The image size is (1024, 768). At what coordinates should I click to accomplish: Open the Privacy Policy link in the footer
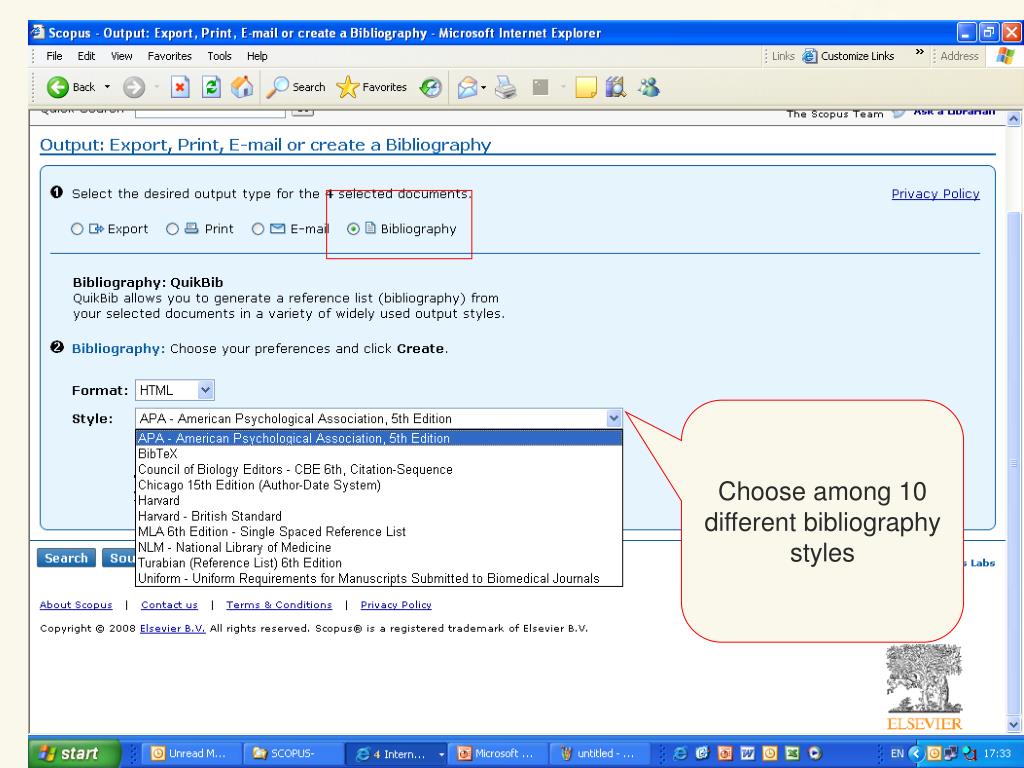pyautogui.click(x=396, y=605)
